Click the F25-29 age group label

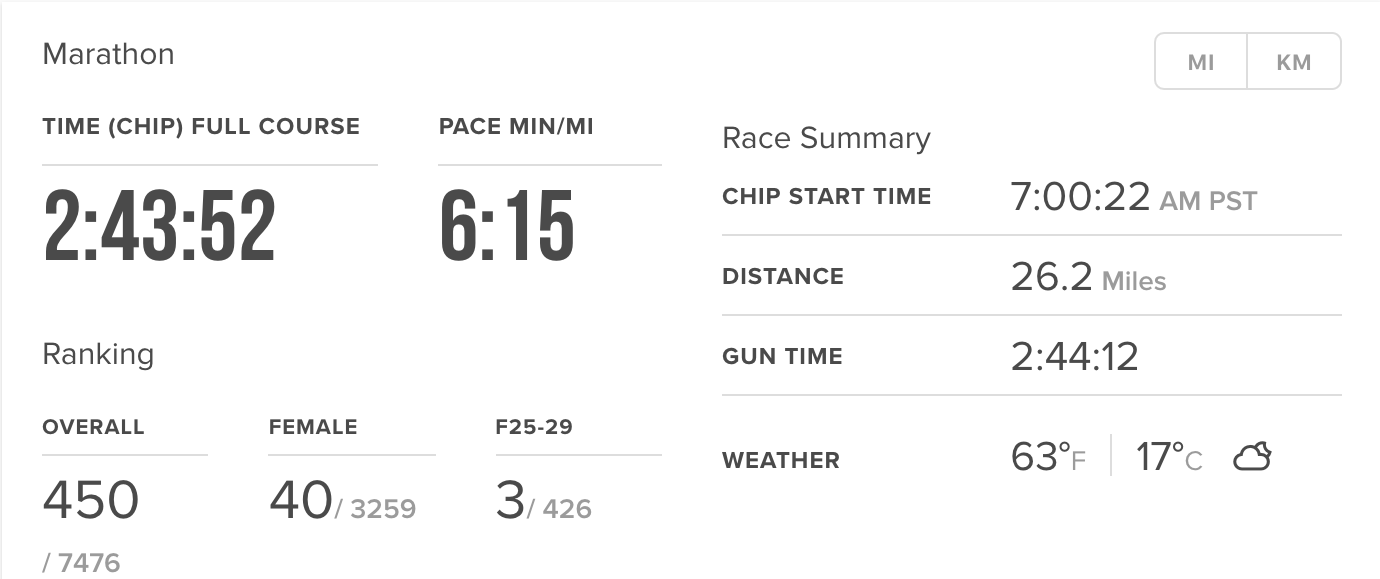[534, 427]
